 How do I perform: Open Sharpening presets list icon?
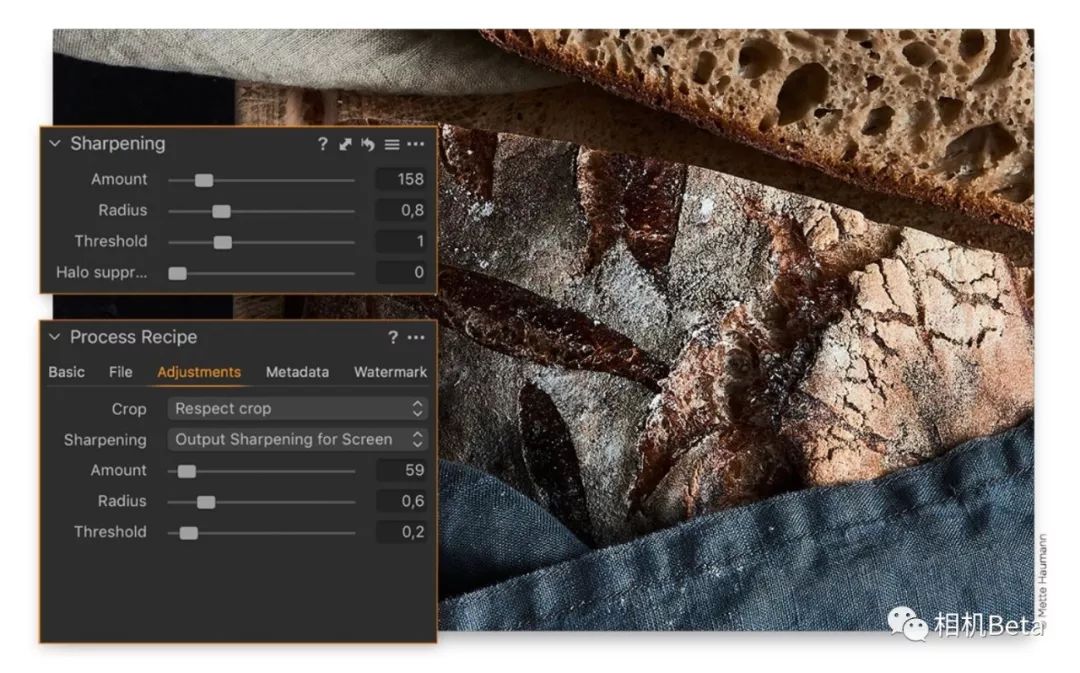(x=392, y=144)
